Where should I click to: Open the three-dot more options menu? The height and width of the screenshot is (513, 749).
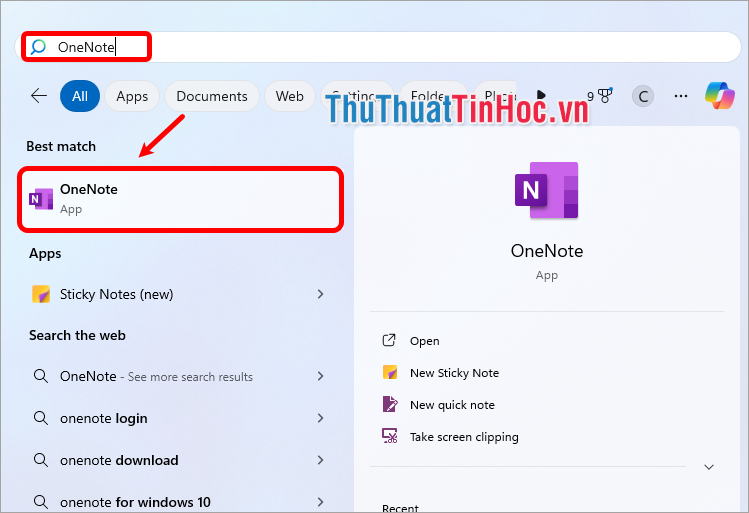coord(681,96)
